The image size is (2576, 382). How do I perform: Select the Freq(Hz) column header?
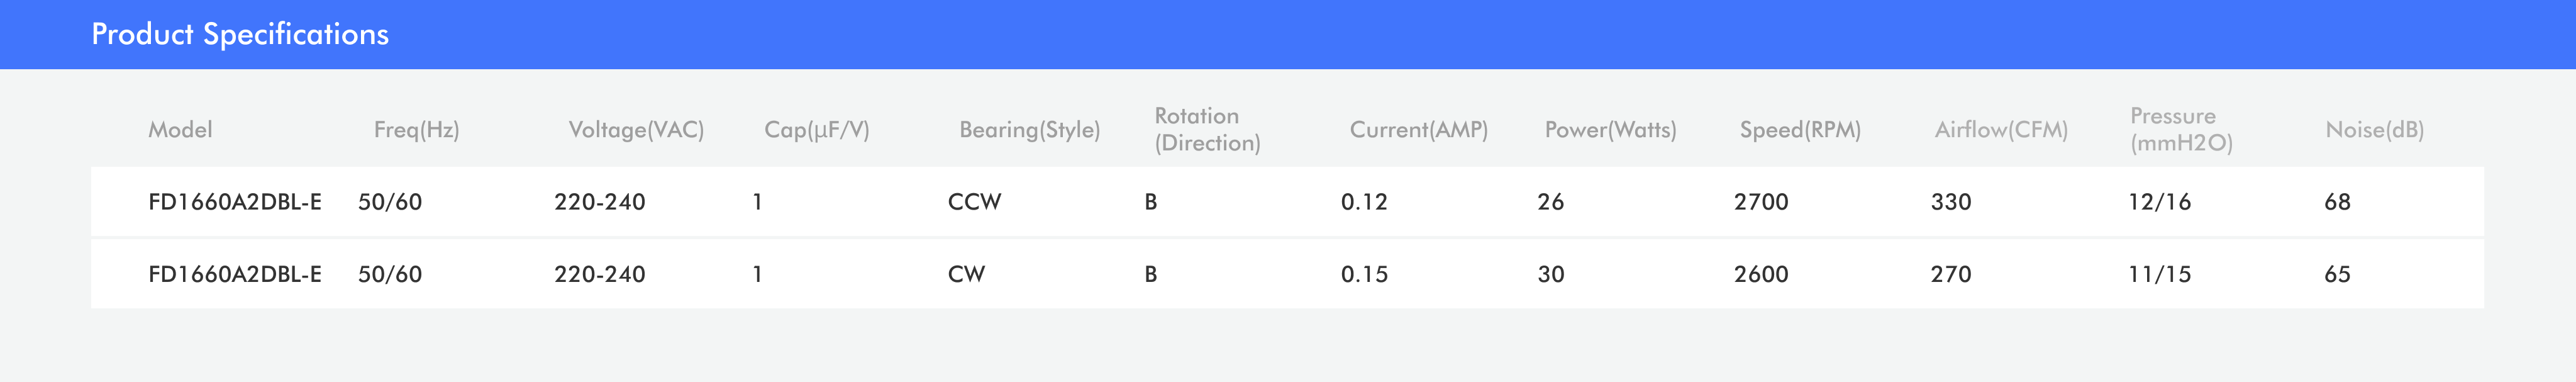tap(416, 130)
